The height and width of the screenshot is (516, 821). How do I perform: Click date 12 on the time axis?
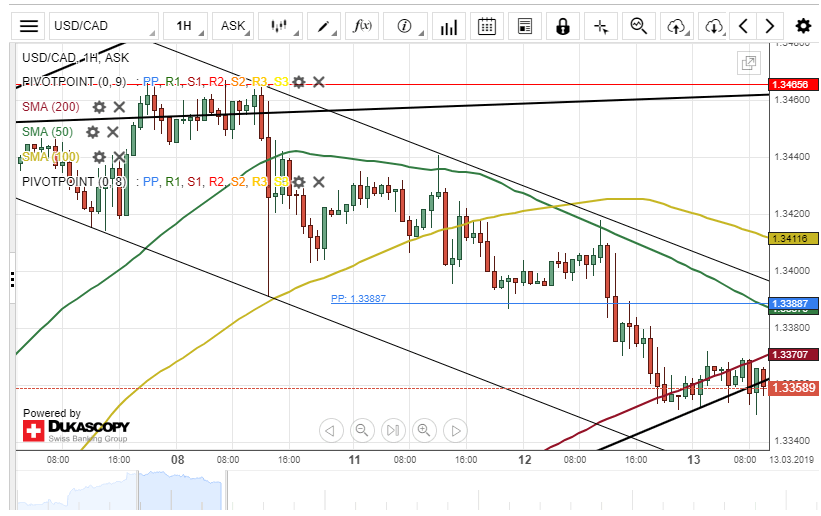pyautogui.click(x=525, y=460)
